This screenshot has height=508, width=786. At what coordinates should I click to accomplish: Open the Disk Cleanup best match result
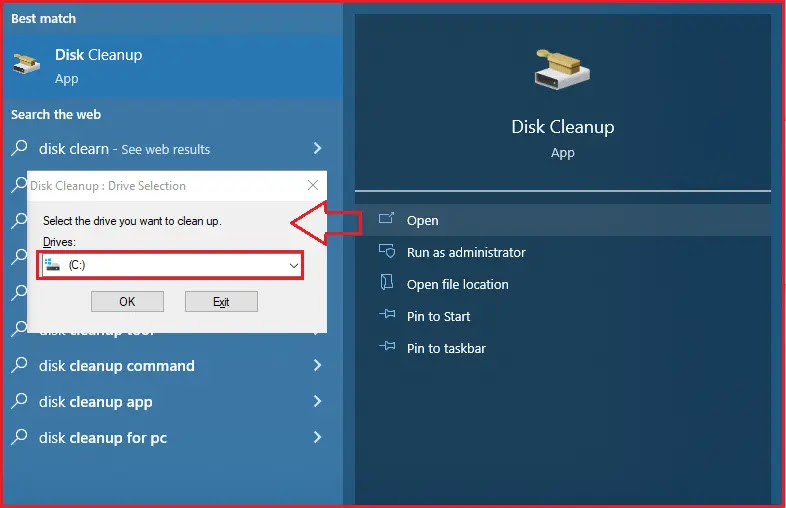click(173, 66)
